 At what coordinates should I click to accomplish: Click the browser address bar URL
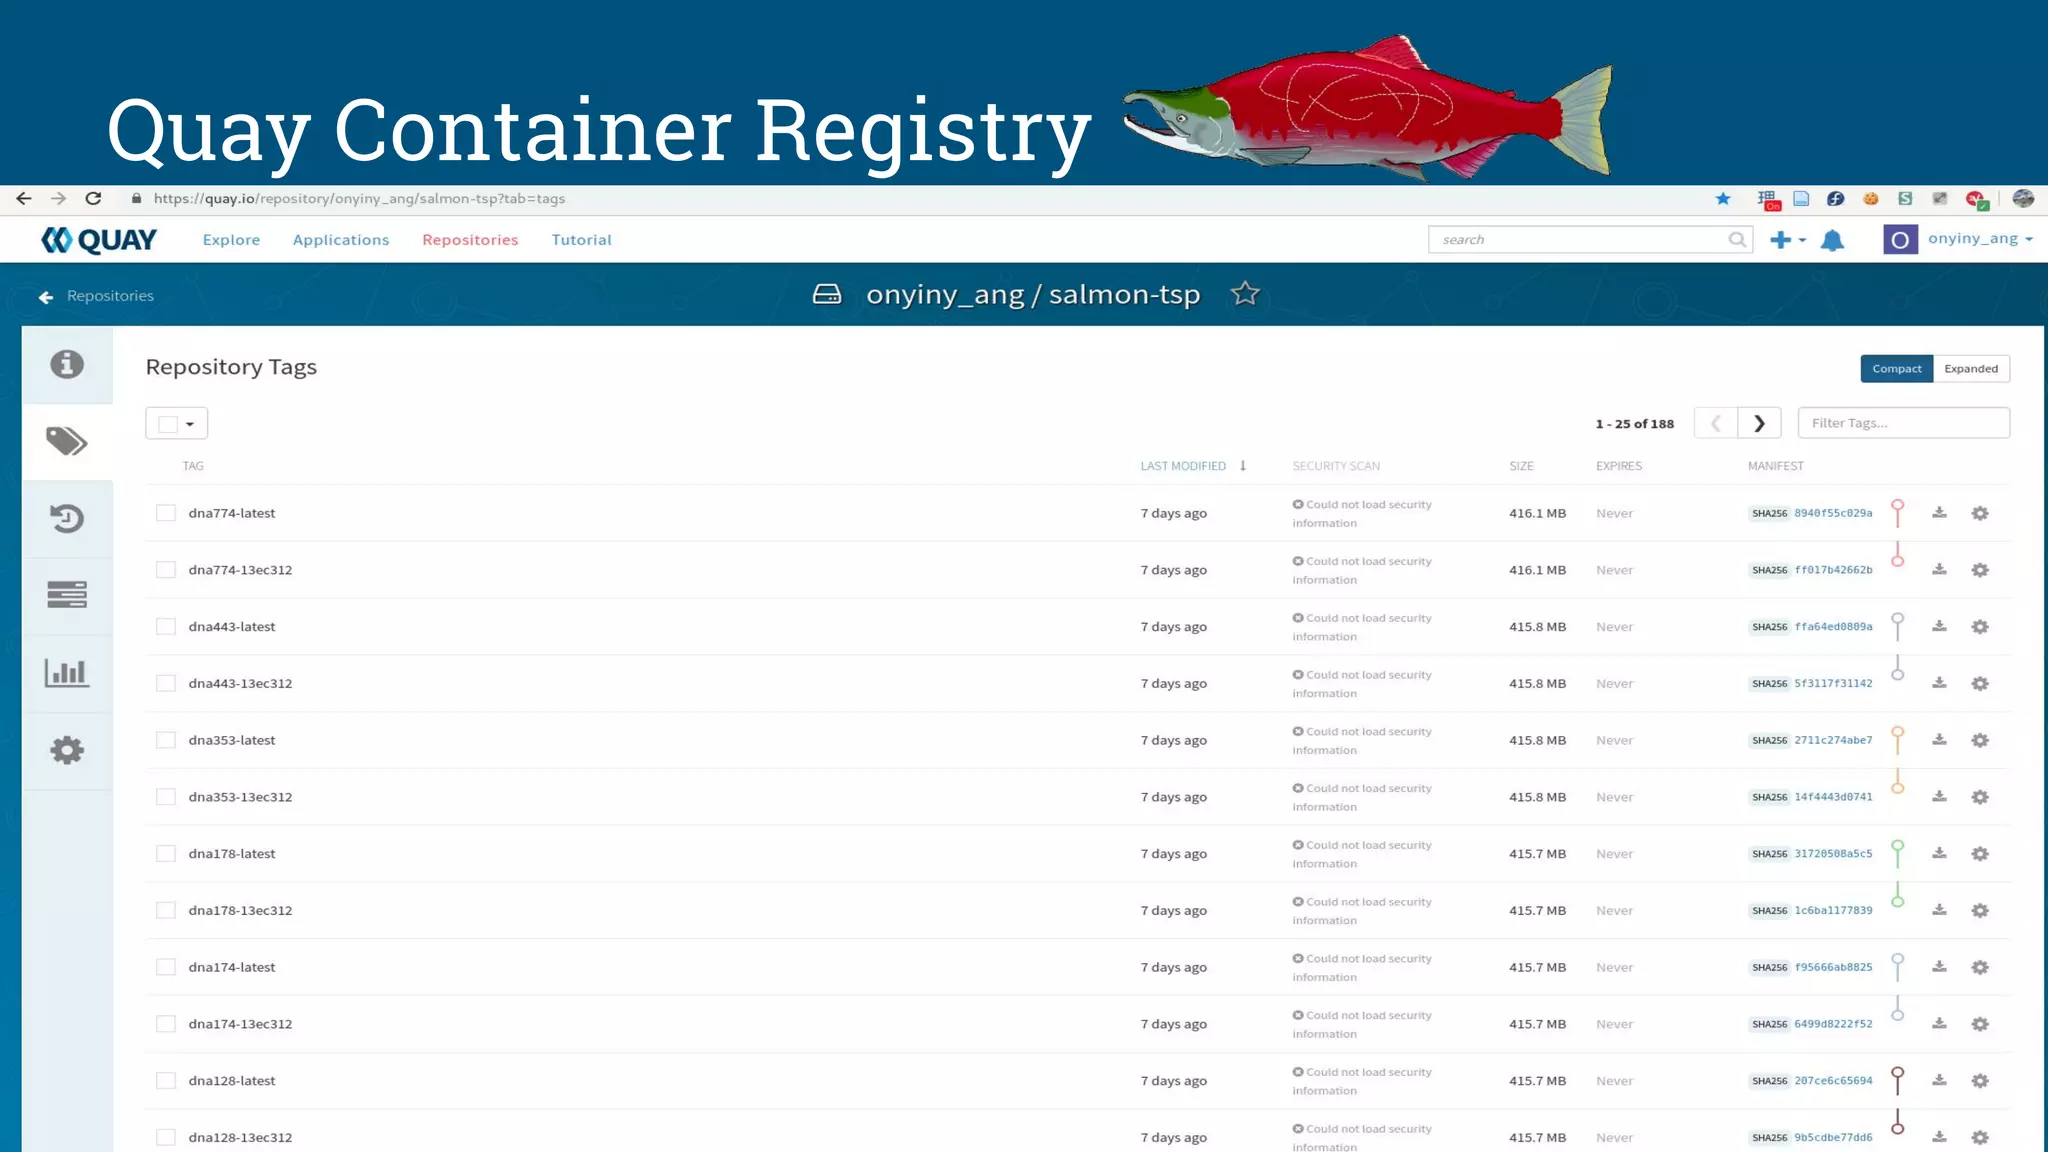pos(360,199)
